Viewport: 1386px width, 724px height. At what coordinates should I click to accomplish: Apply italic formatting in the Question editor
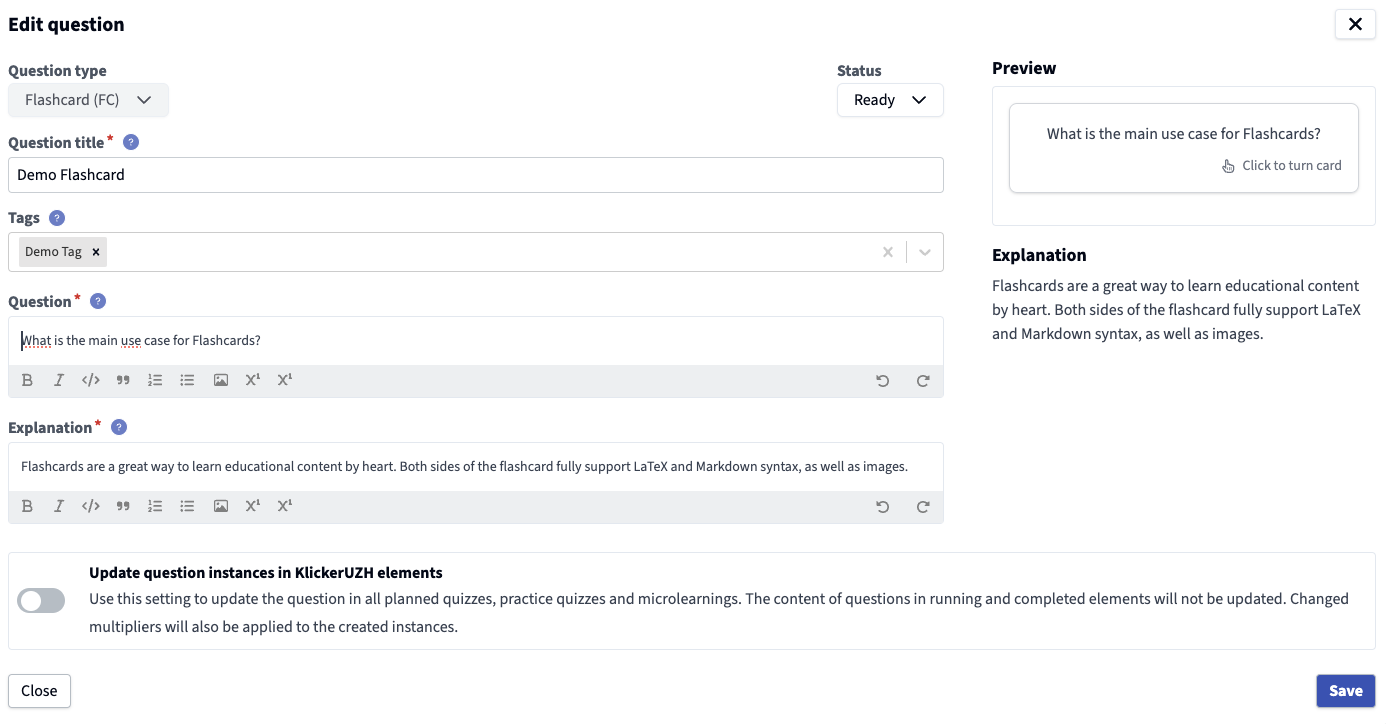[x=59, y=380]
